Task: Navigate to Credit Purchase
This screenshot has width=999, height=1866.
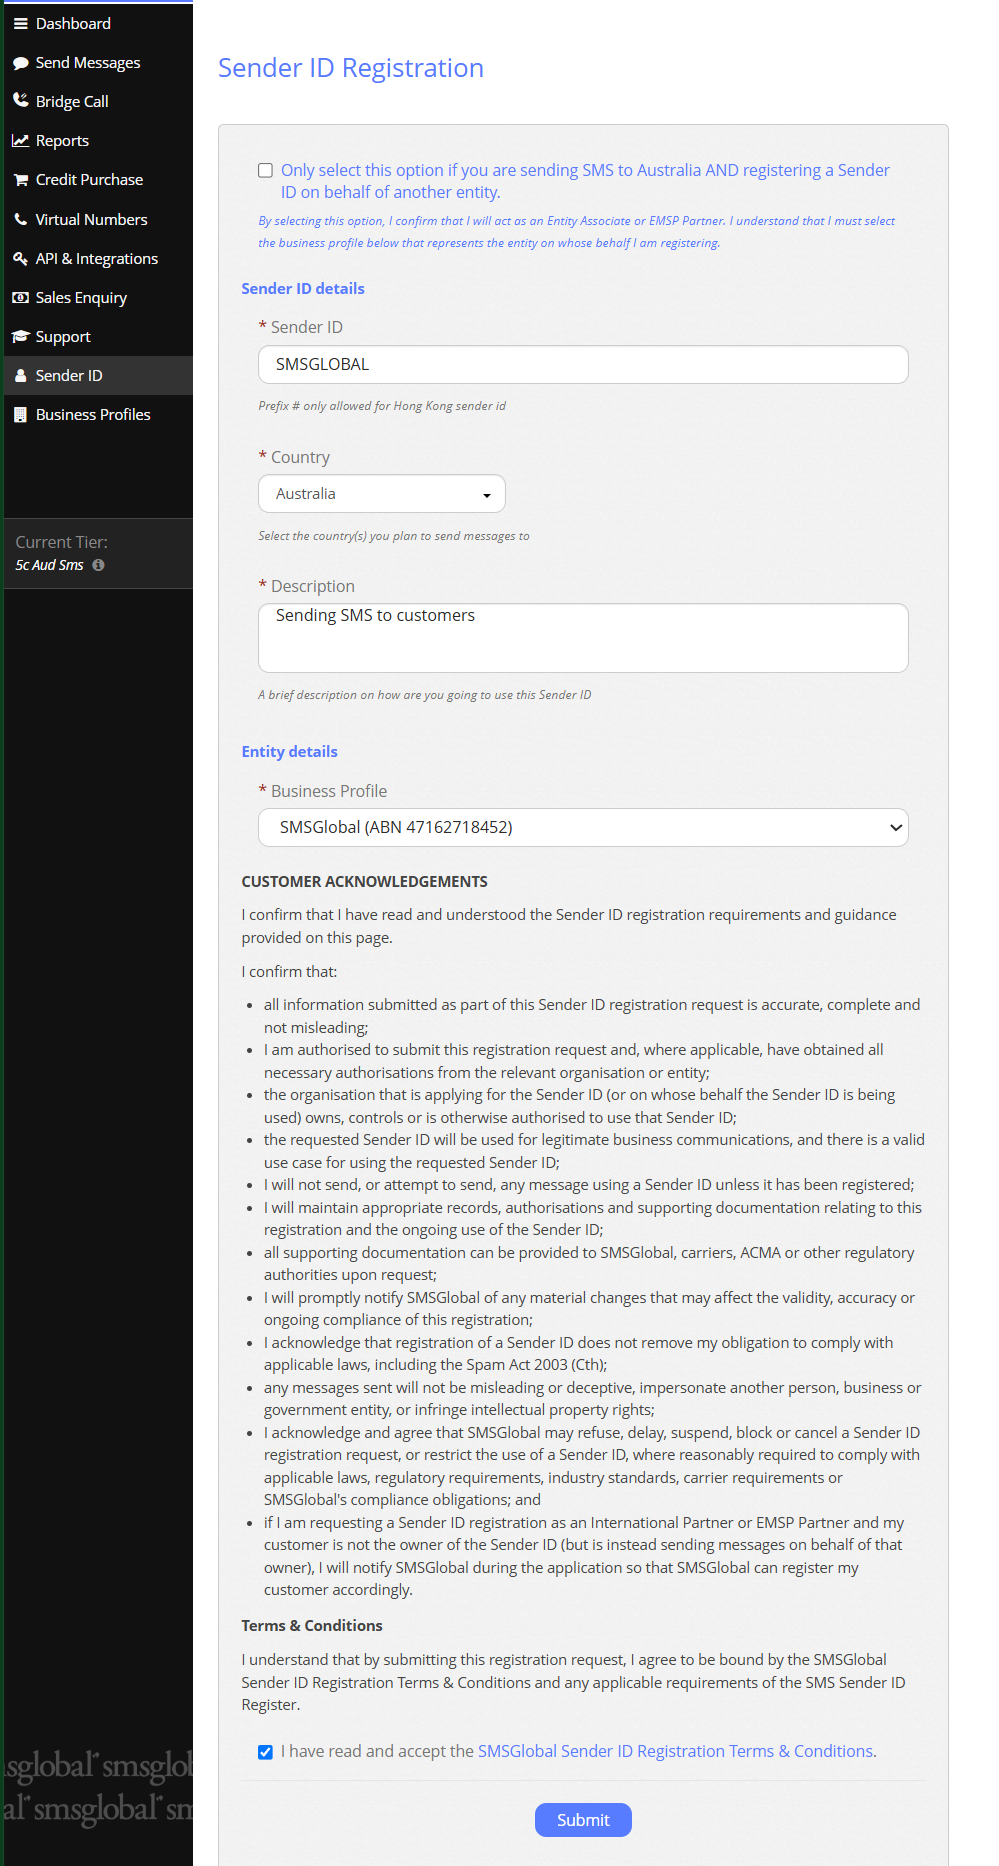Action: click(x=98, y=180)
